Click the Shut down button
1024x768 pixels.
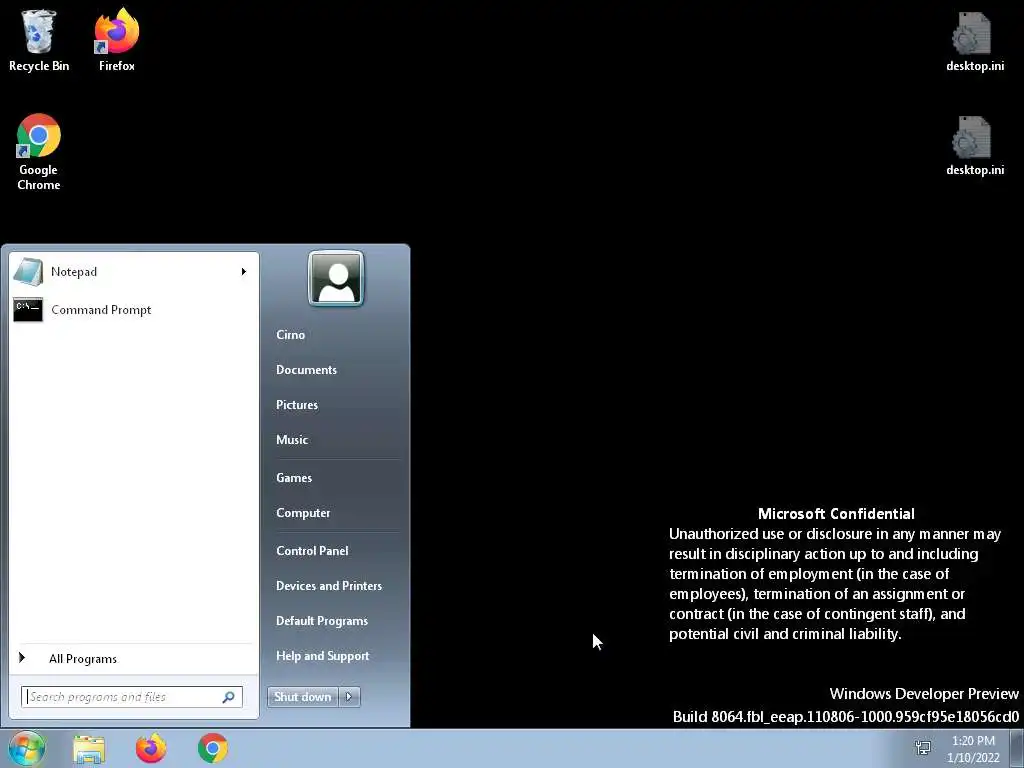click(x=303, y=697)
